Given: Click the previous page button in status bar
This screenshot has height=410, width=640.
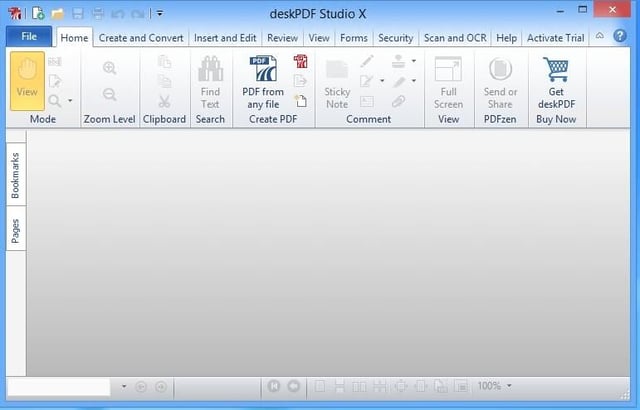Looking at the screenshot, I should (x=294, y=386).
